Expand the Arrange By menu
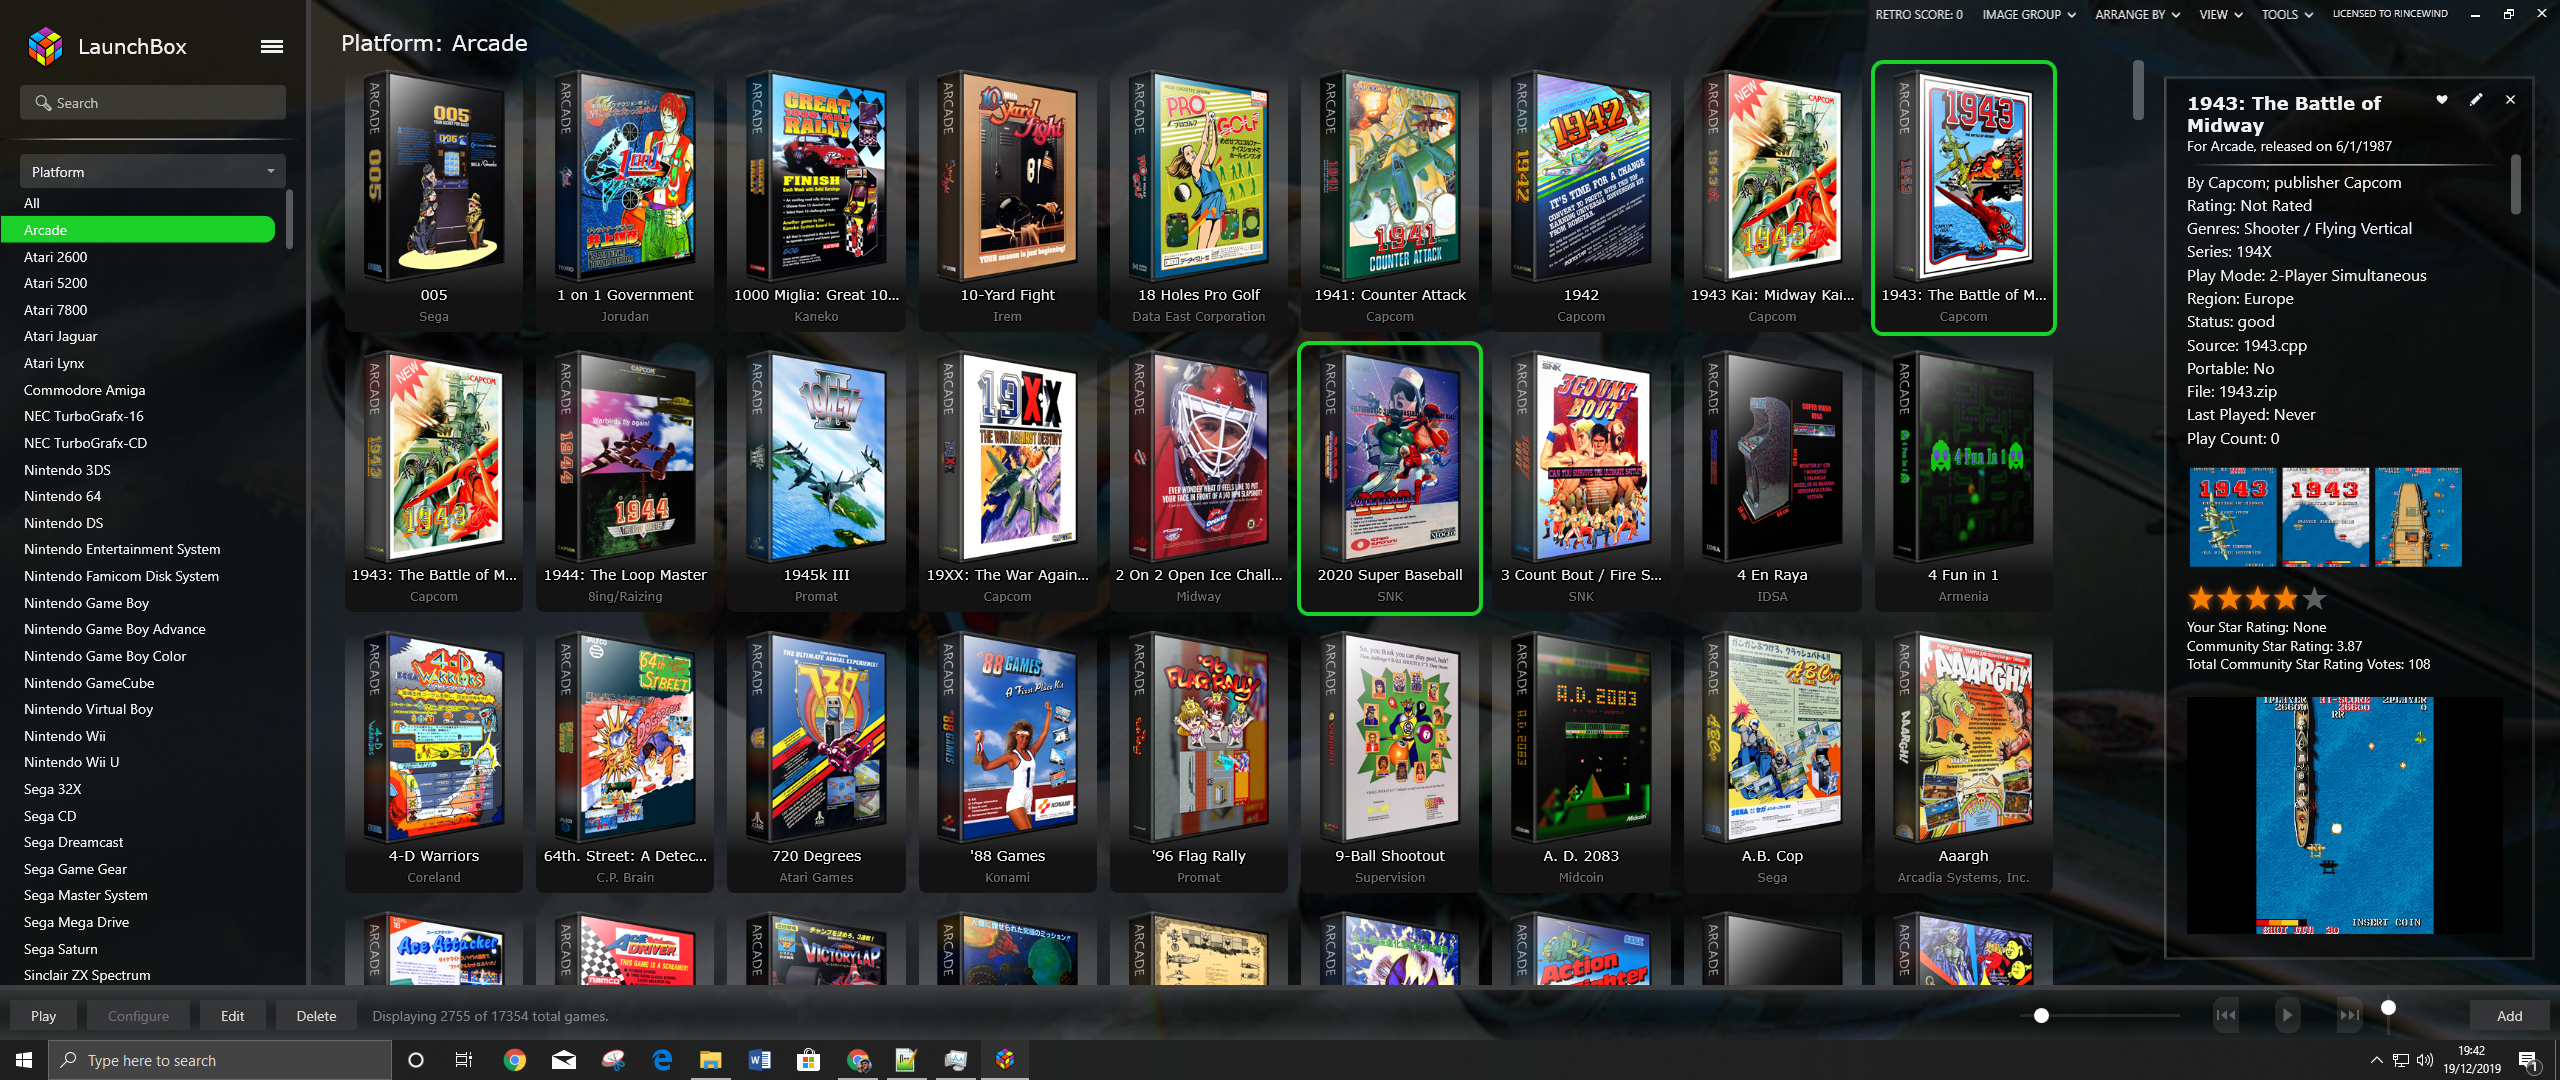 pos(2137,14)
